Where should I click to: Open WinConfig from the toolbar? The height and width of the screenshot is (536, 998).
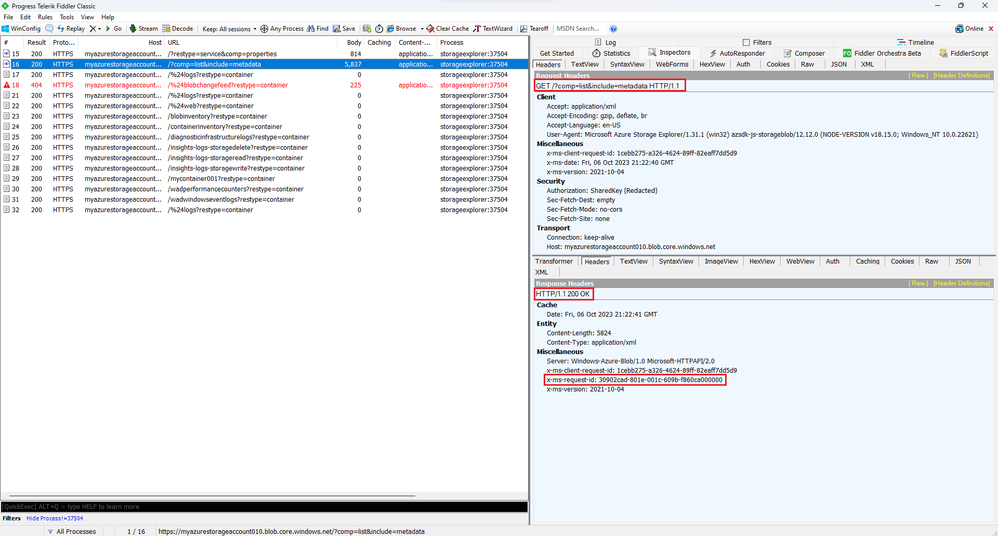(x=21, y=29)
